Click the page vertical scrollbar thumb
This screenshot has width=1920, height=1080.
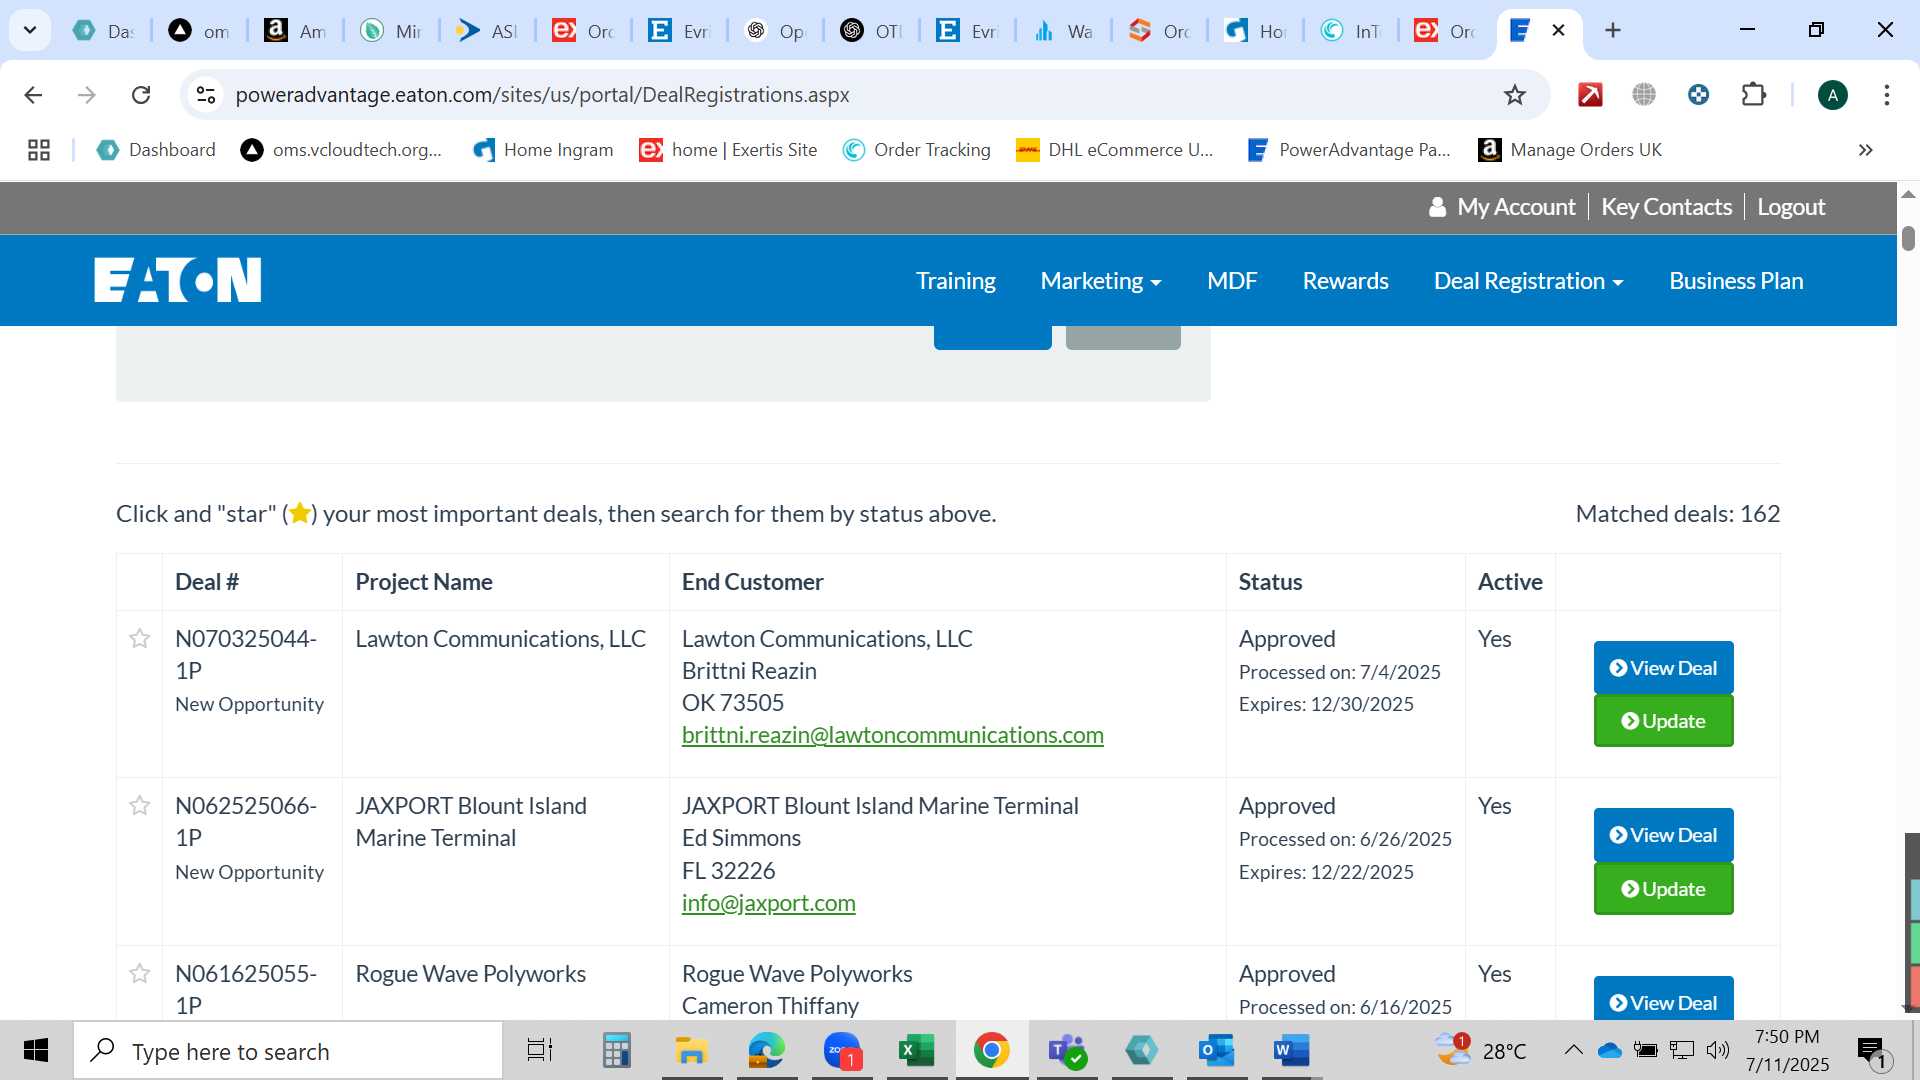pos(1908,238)
